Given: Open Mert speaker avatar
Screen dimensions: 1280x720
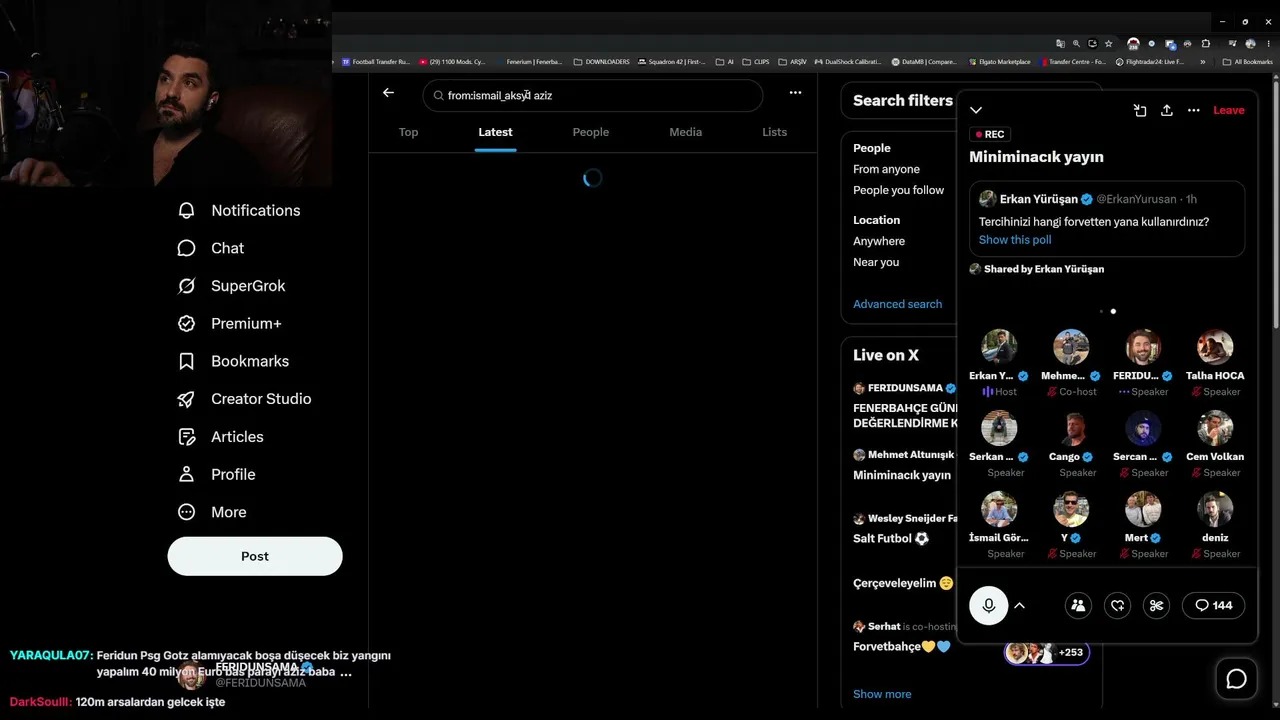Looking at the screenshot, I should (x=1143, y=509).
